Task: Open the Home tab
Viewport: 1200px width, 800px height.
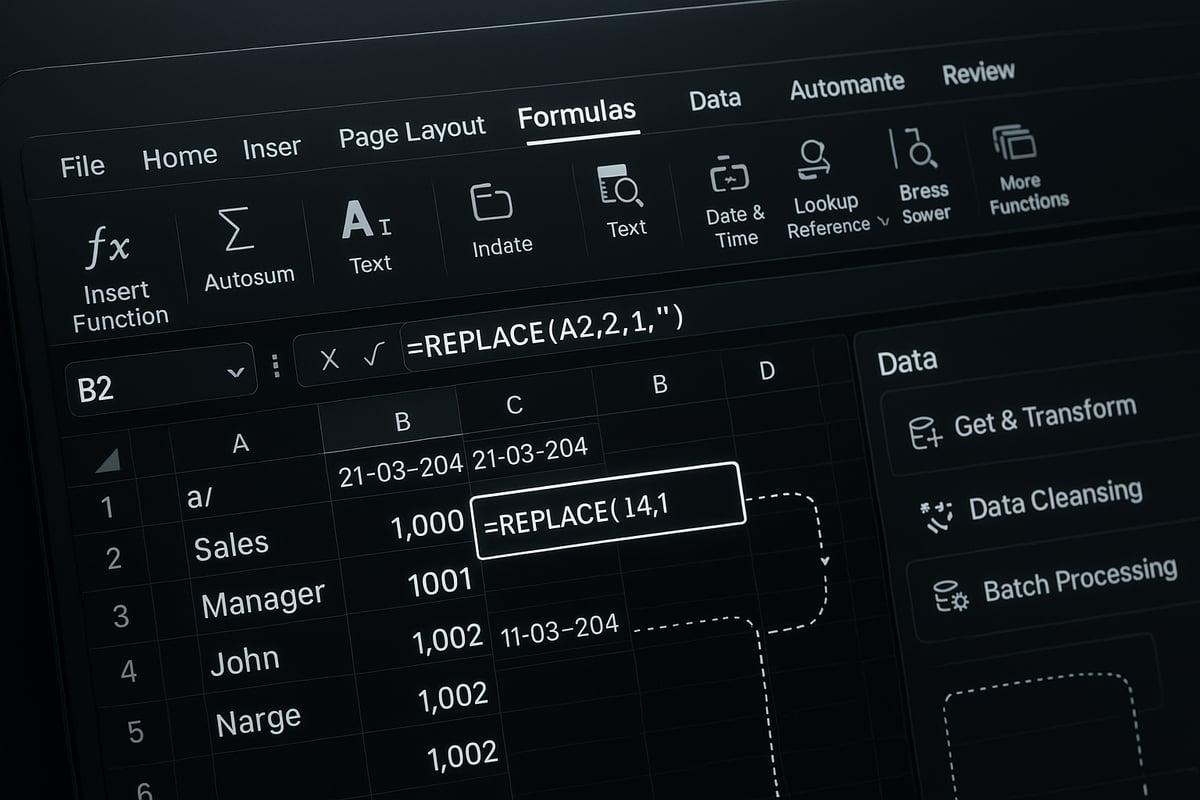Action: click(181, 154)
